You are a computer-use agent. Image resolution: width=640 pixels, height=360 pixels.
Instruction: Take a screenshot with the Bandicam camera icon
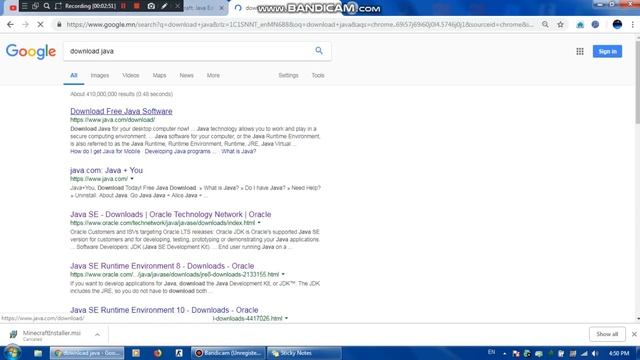tap(151, 6)
